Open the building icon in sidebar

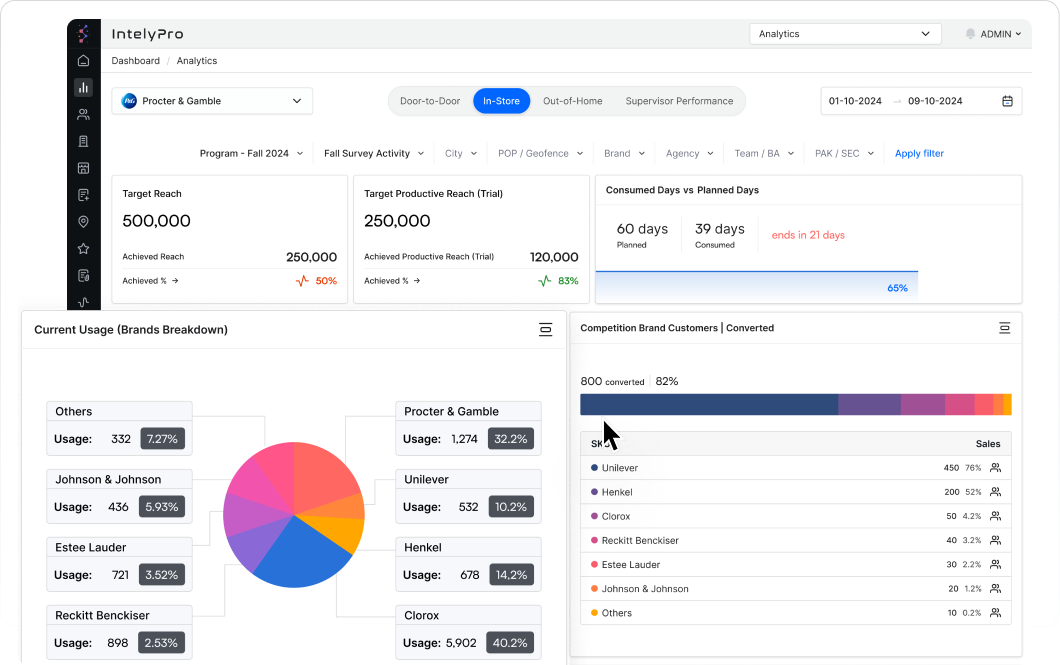83,141
